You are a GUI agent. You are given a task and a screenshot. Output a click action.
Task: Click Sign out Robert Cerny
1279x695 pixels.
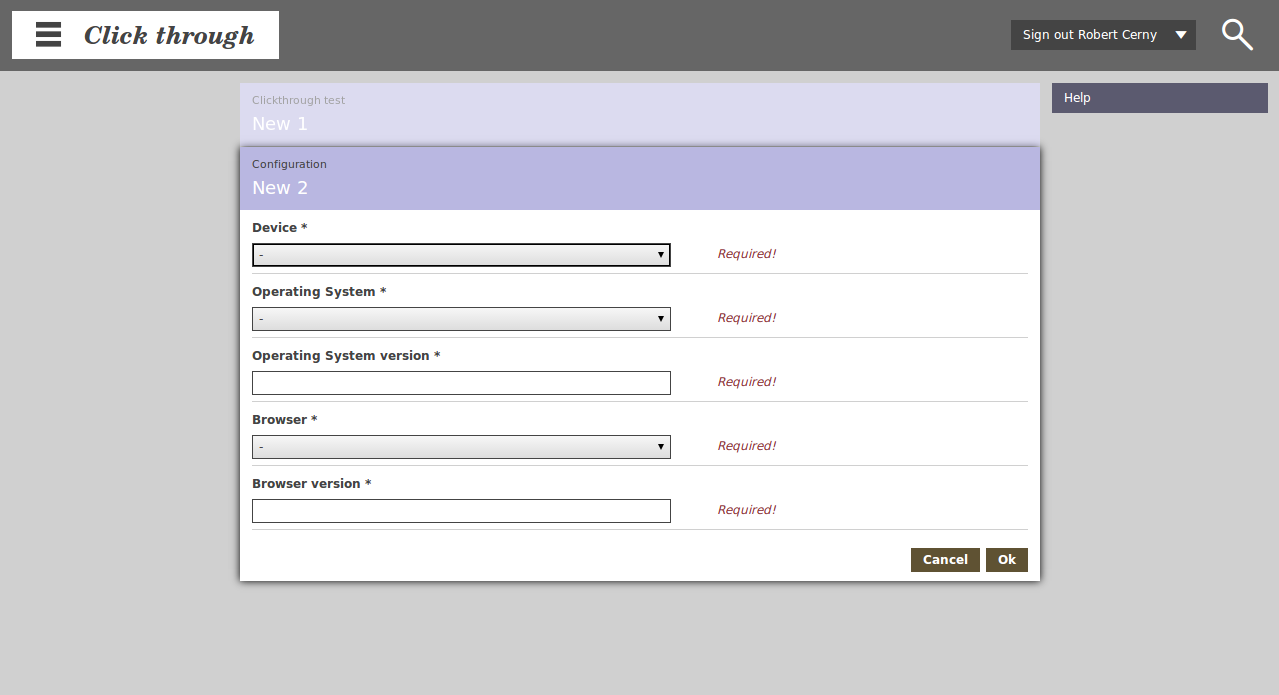[x=1089, y=35]
